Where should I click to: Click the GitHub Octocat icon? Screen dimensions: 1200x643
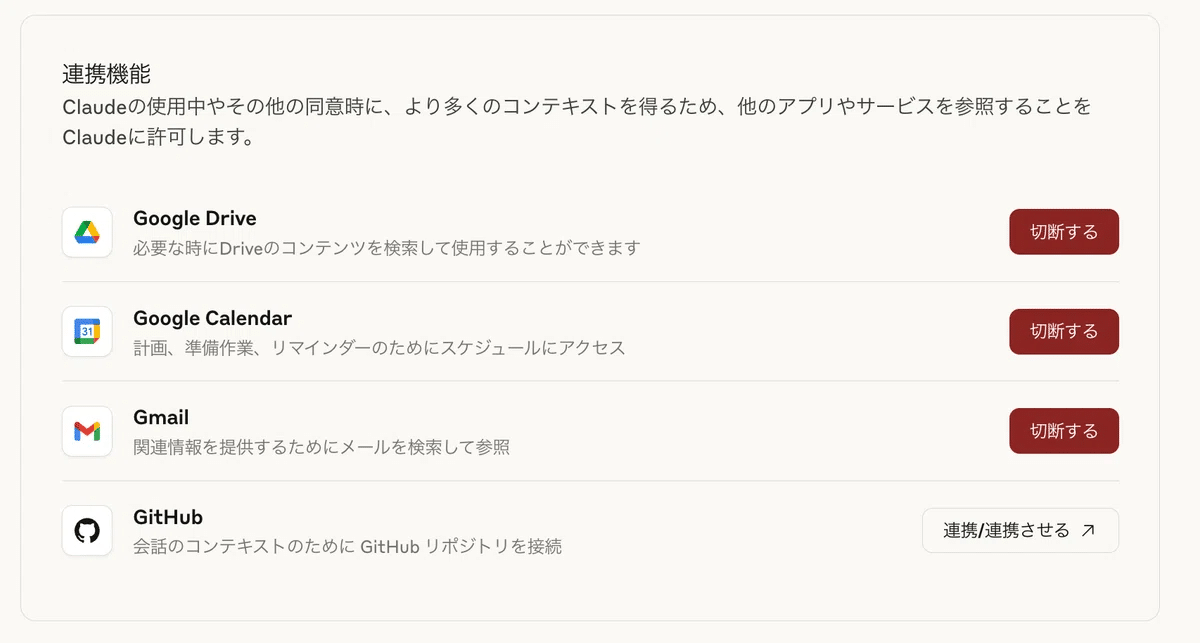pos(87,530)
